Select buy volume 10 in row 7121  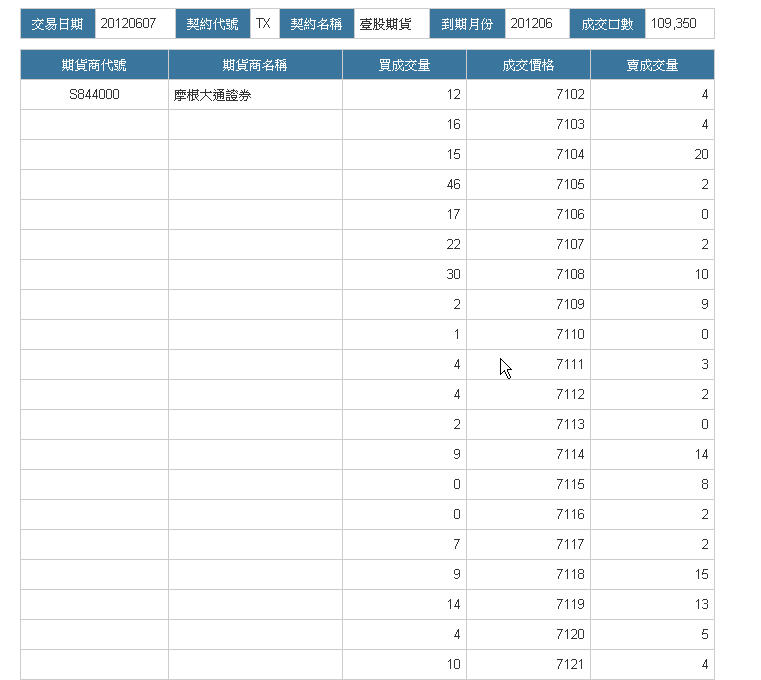(x=453, y=664)
